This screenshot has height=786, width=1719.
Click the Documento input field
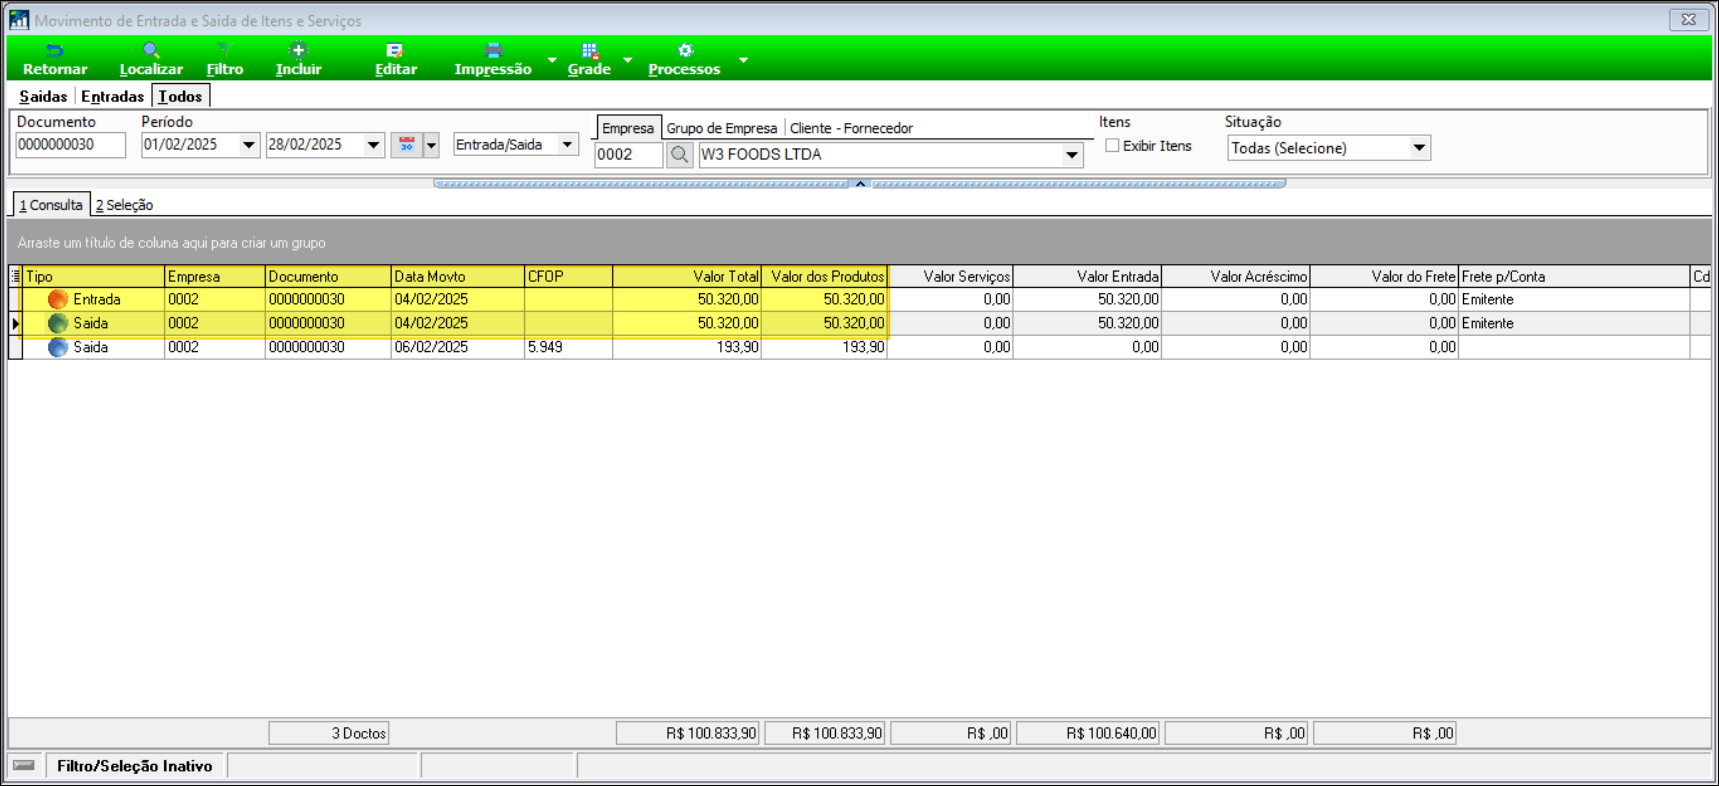70,145
